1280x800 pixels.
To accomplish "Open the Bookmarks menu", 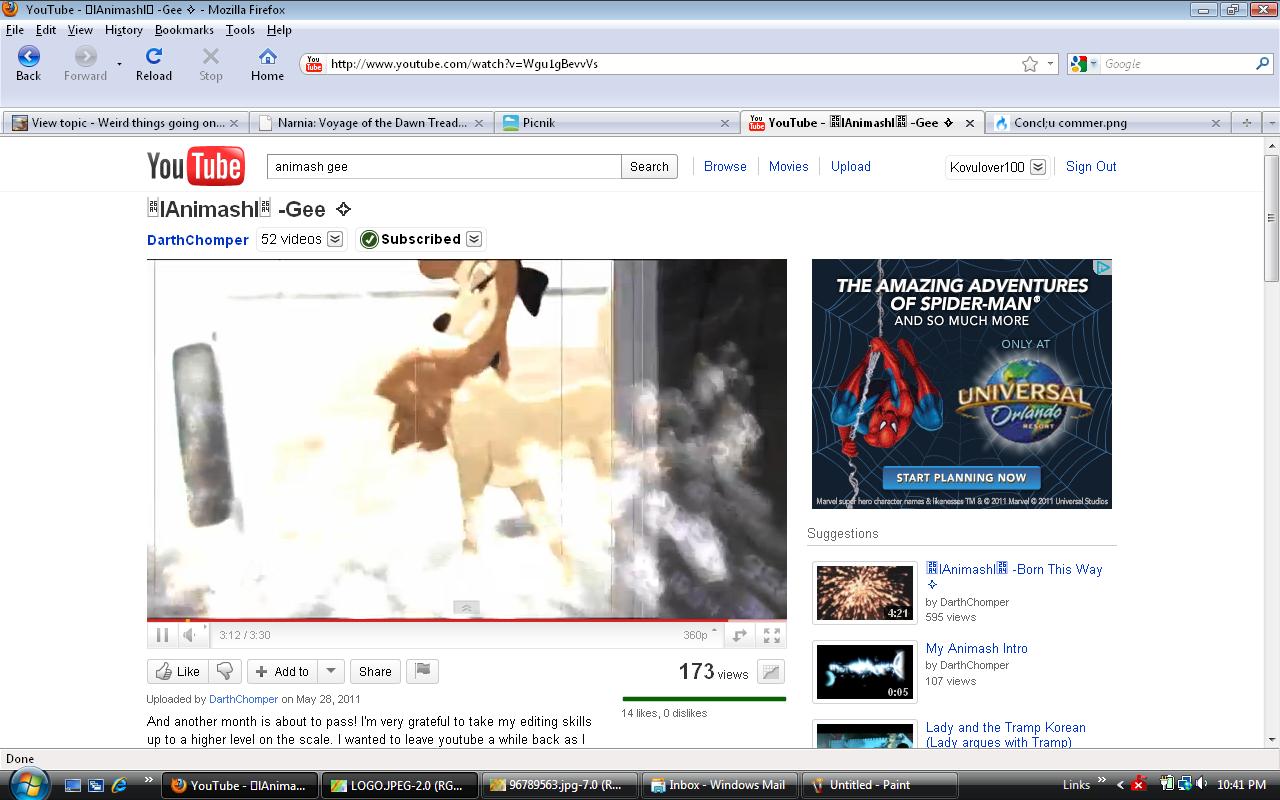I will pyautogui.click(x=183, y=30).
